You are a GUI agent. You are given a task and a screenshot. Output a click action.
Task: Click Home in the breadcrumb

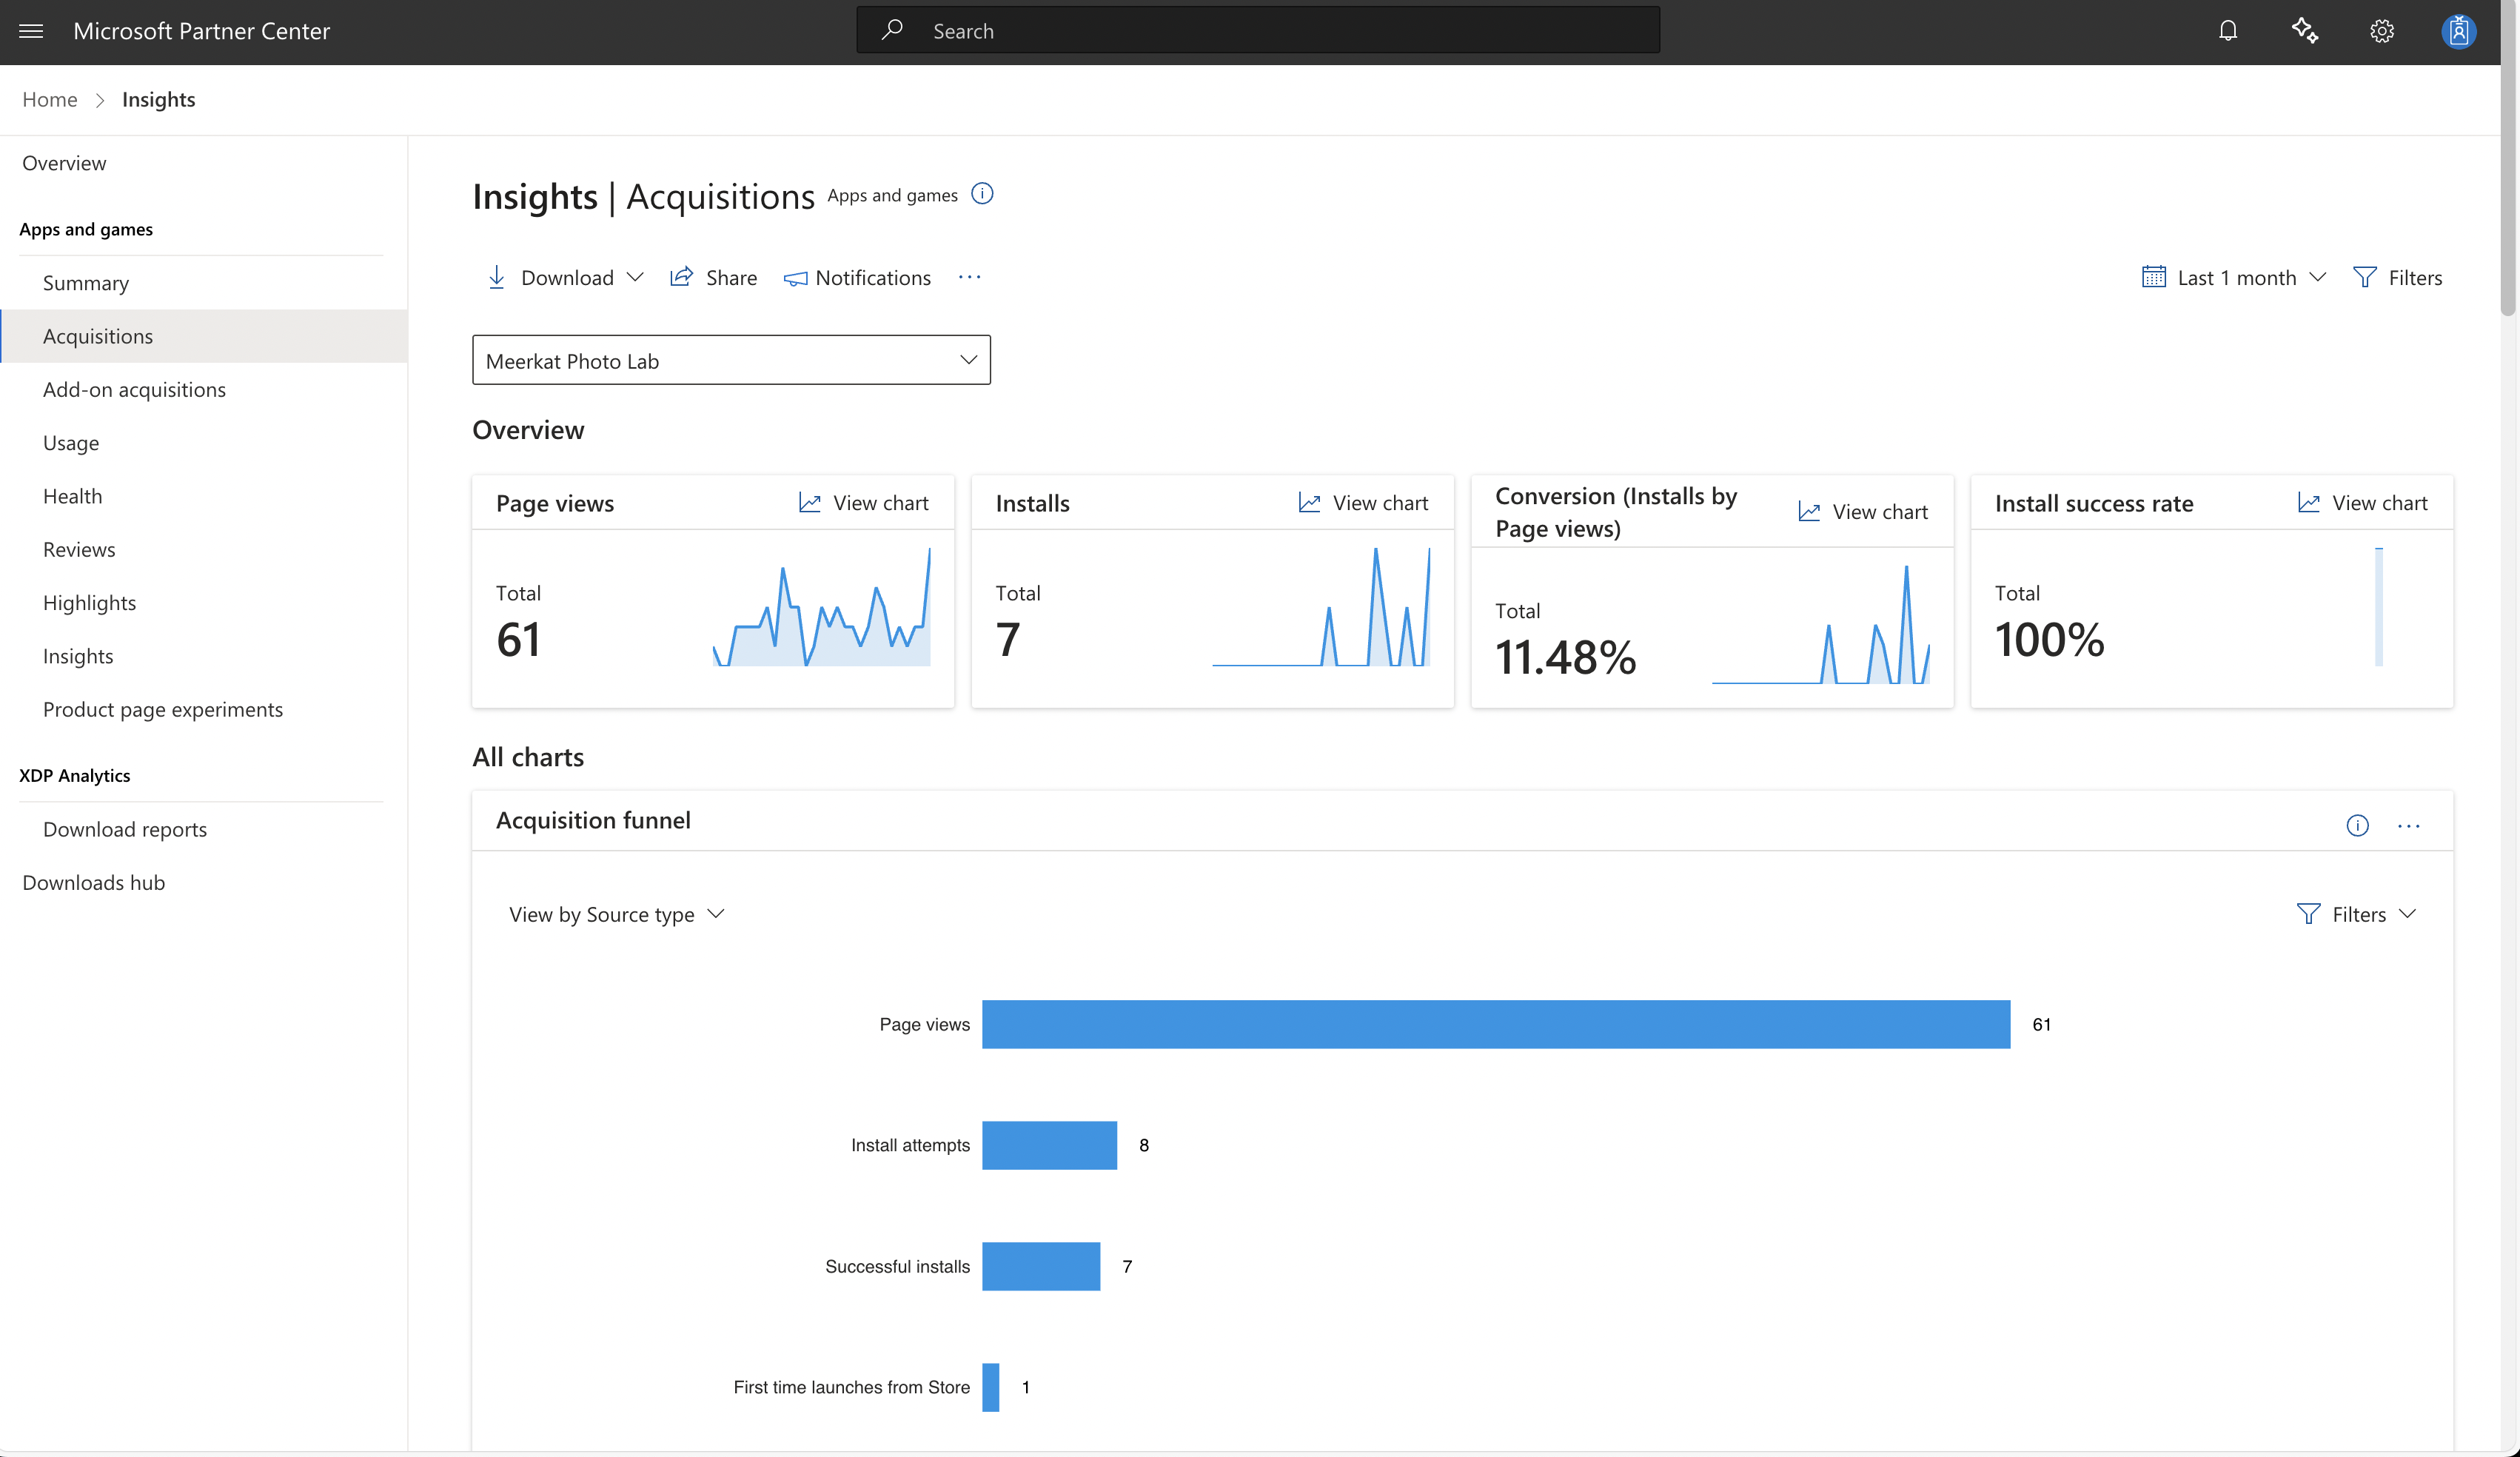[50, 99]
